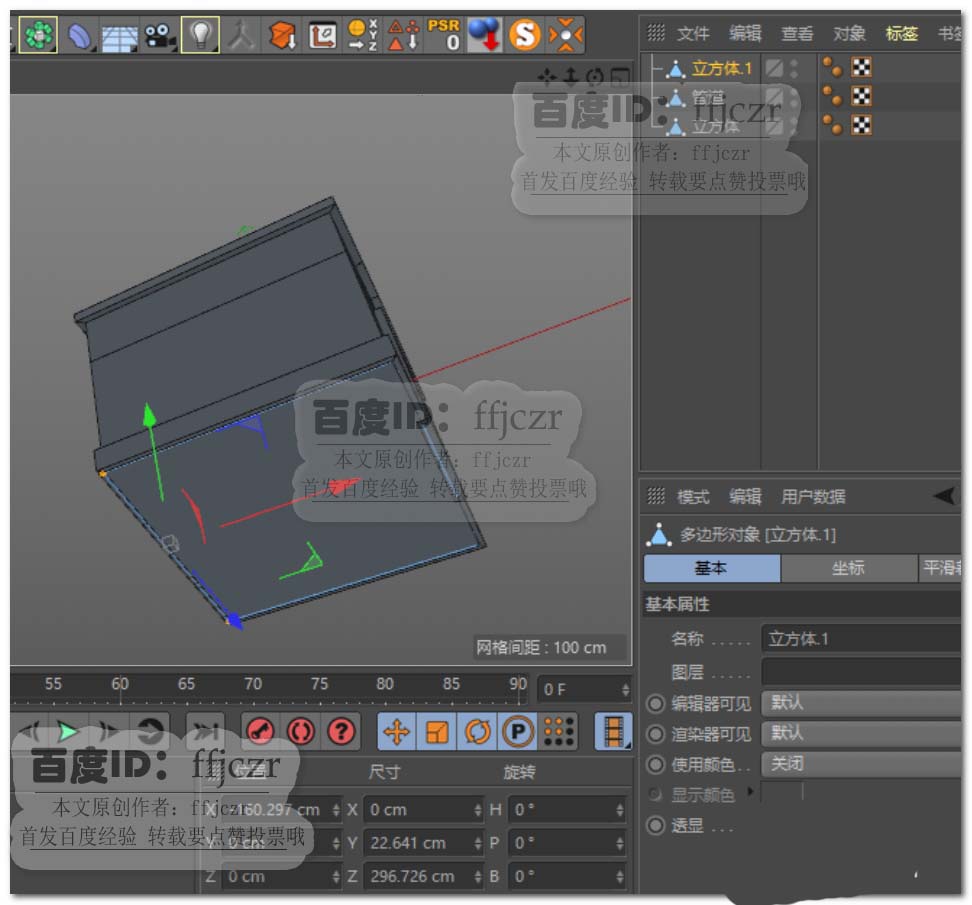Jump to the end of the timeline
Image resolution: width=972 pixels, height=905 pixels.
click(205, 732)
